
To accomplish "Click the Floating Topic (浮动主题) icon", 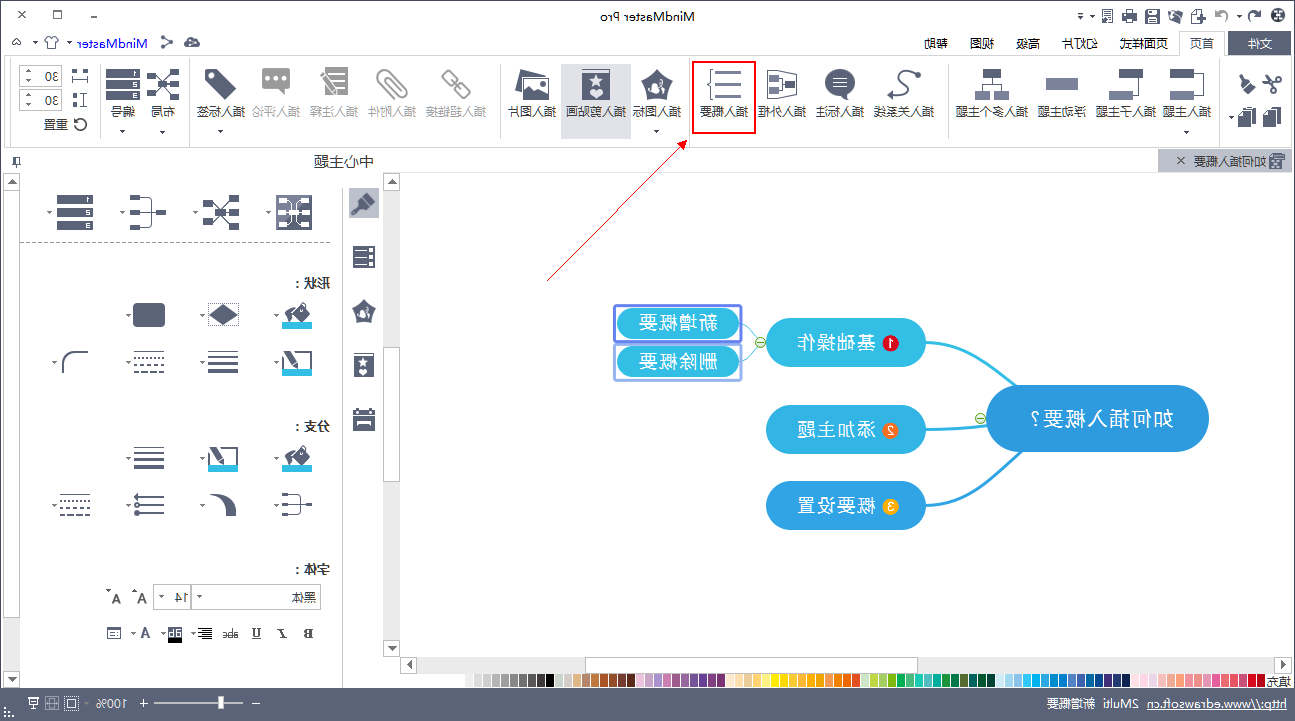I will 1061,85.
